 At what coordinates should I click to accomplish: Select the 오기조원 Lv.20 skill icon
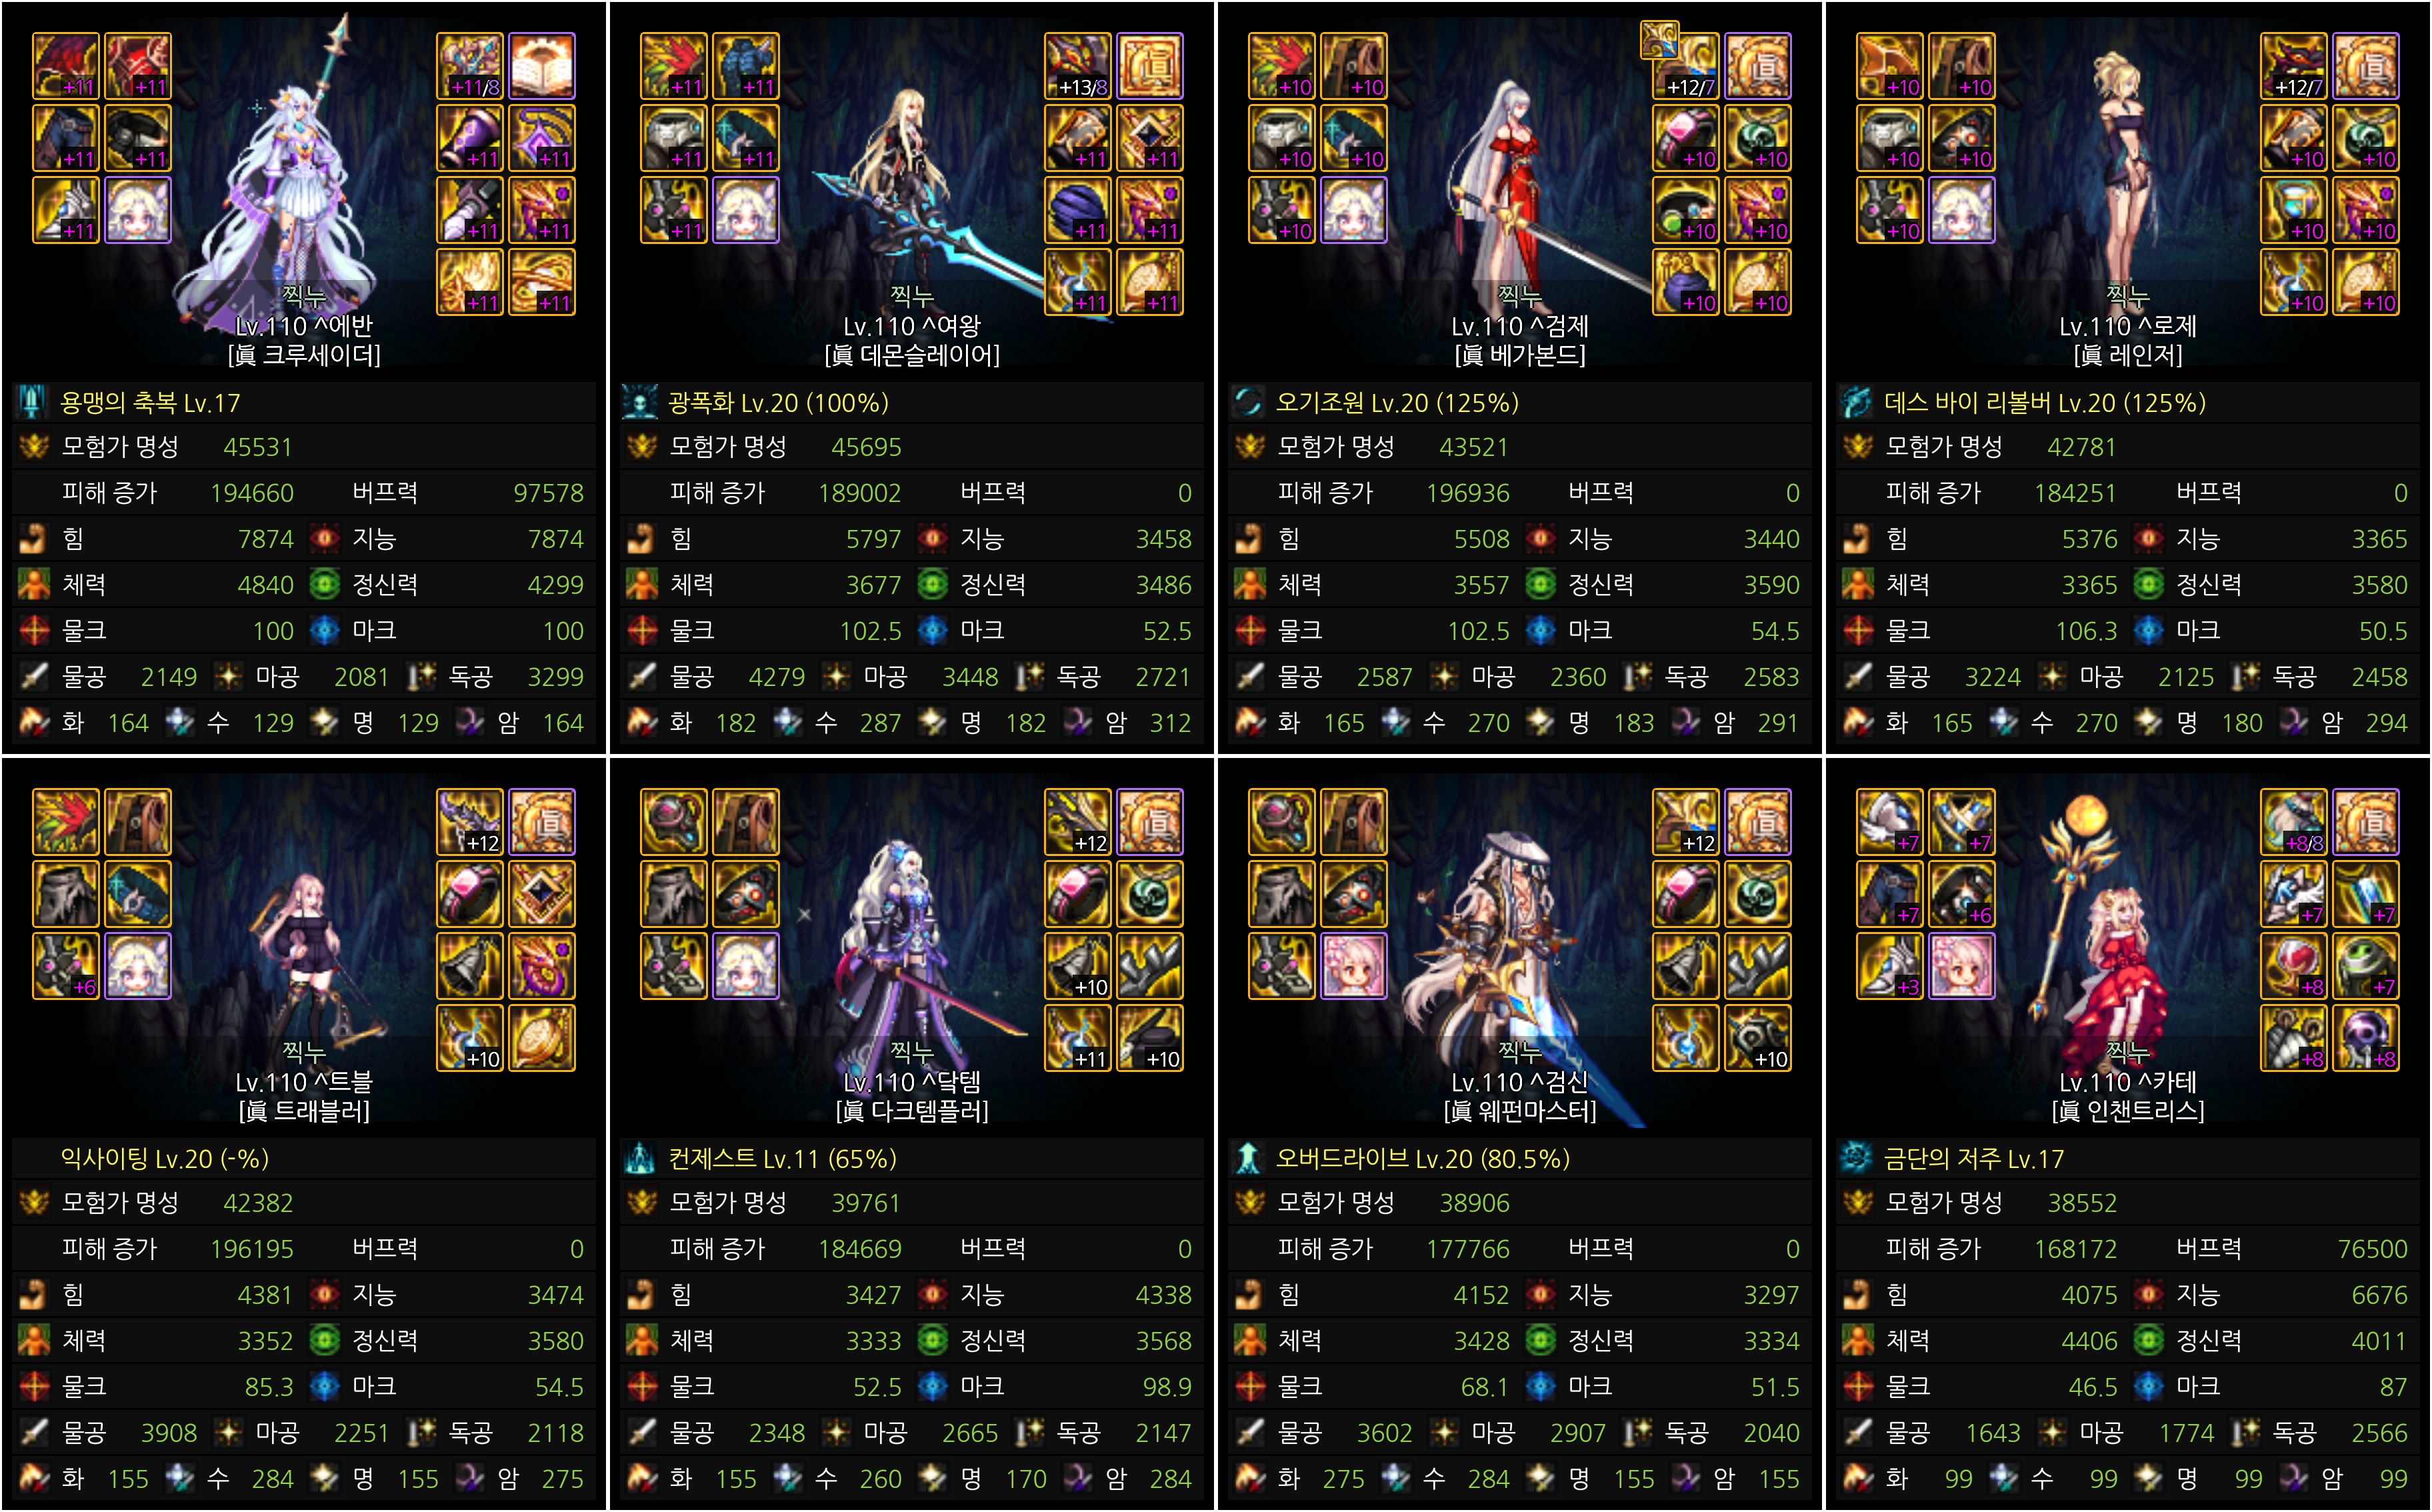coord(1248,402)
